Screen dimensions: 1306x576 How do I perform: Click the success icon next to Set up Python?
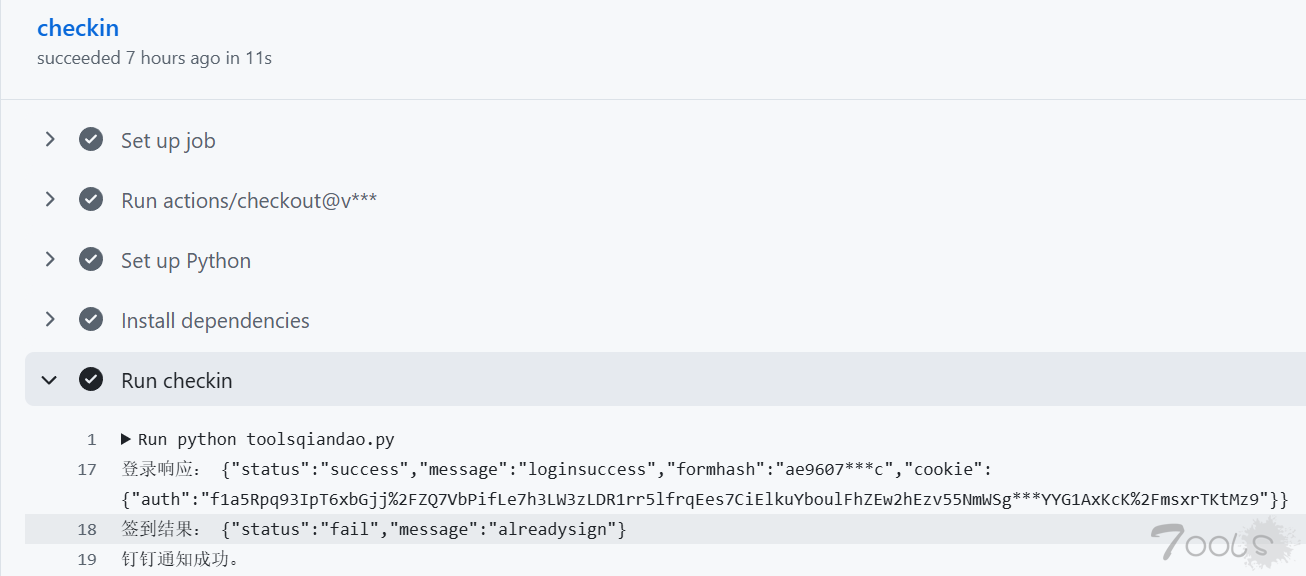coord(91,260)
